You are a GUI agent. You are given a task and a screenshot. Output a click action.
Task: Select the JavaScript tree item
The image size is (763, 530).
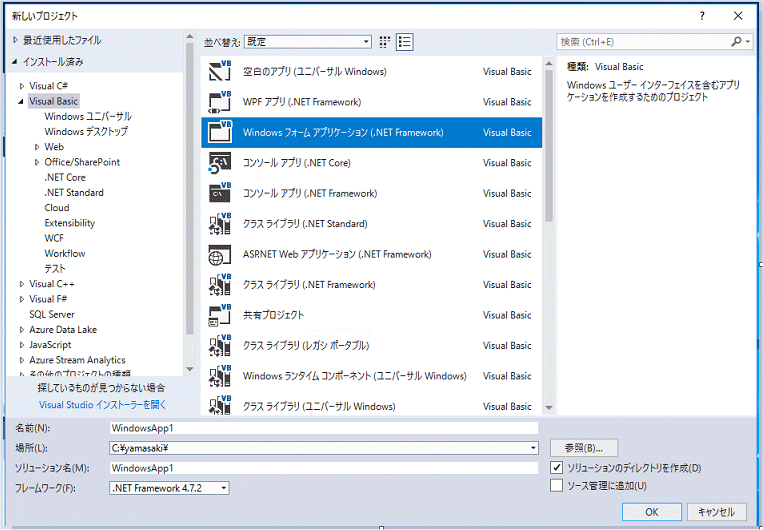pyautogui.click(x=50, y=345)
